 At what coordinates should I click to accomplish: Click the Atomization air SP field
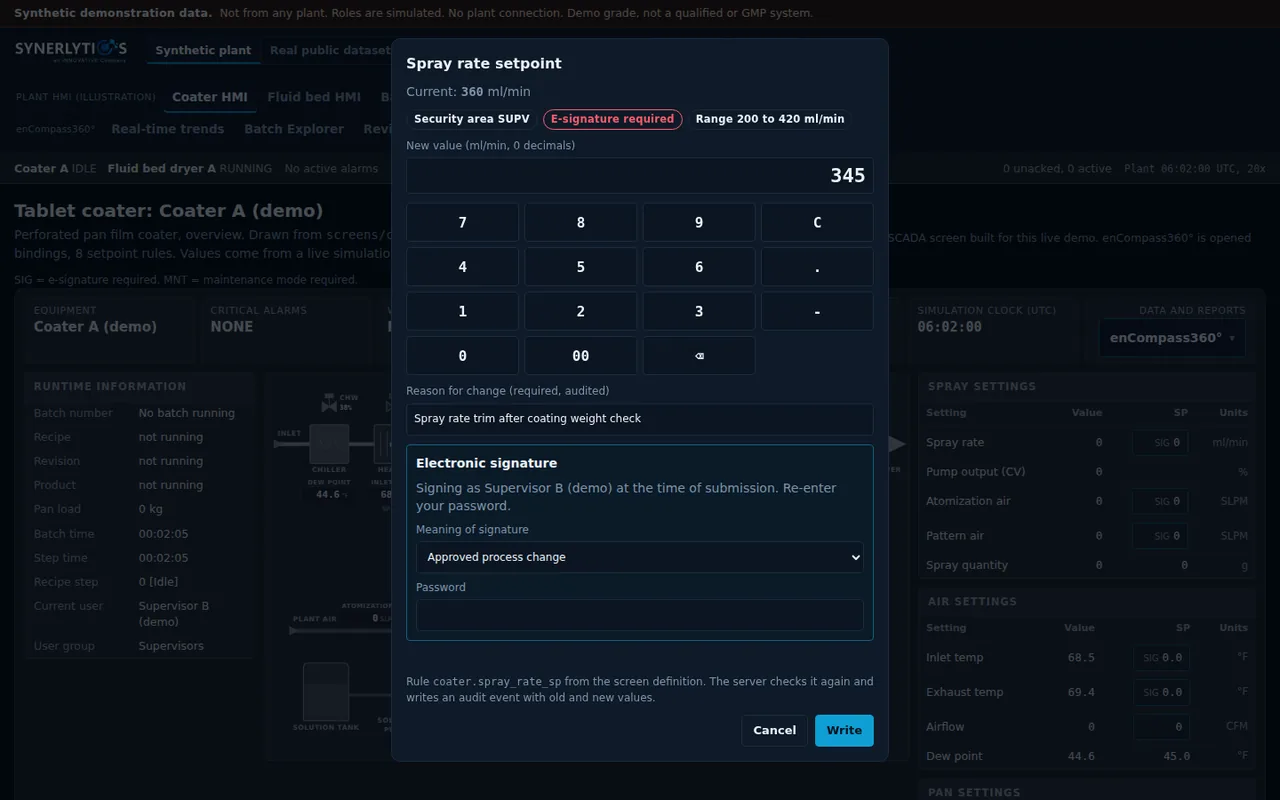click(x=1161, y=501)
